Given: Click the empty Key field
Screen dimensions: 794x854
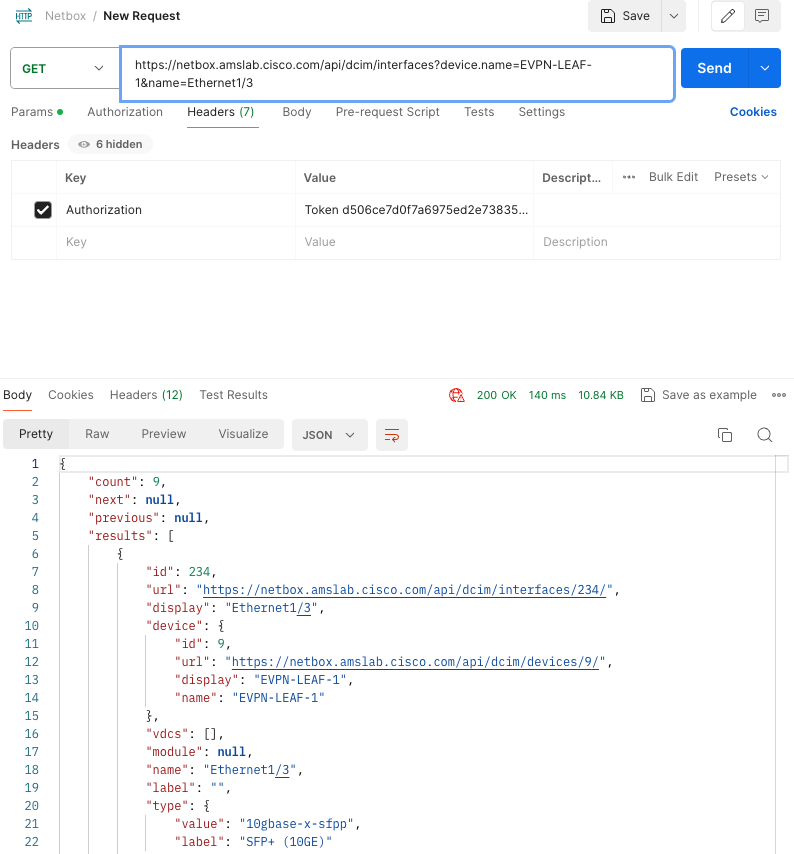Looking at the screenshot, I should coord(175,242).
